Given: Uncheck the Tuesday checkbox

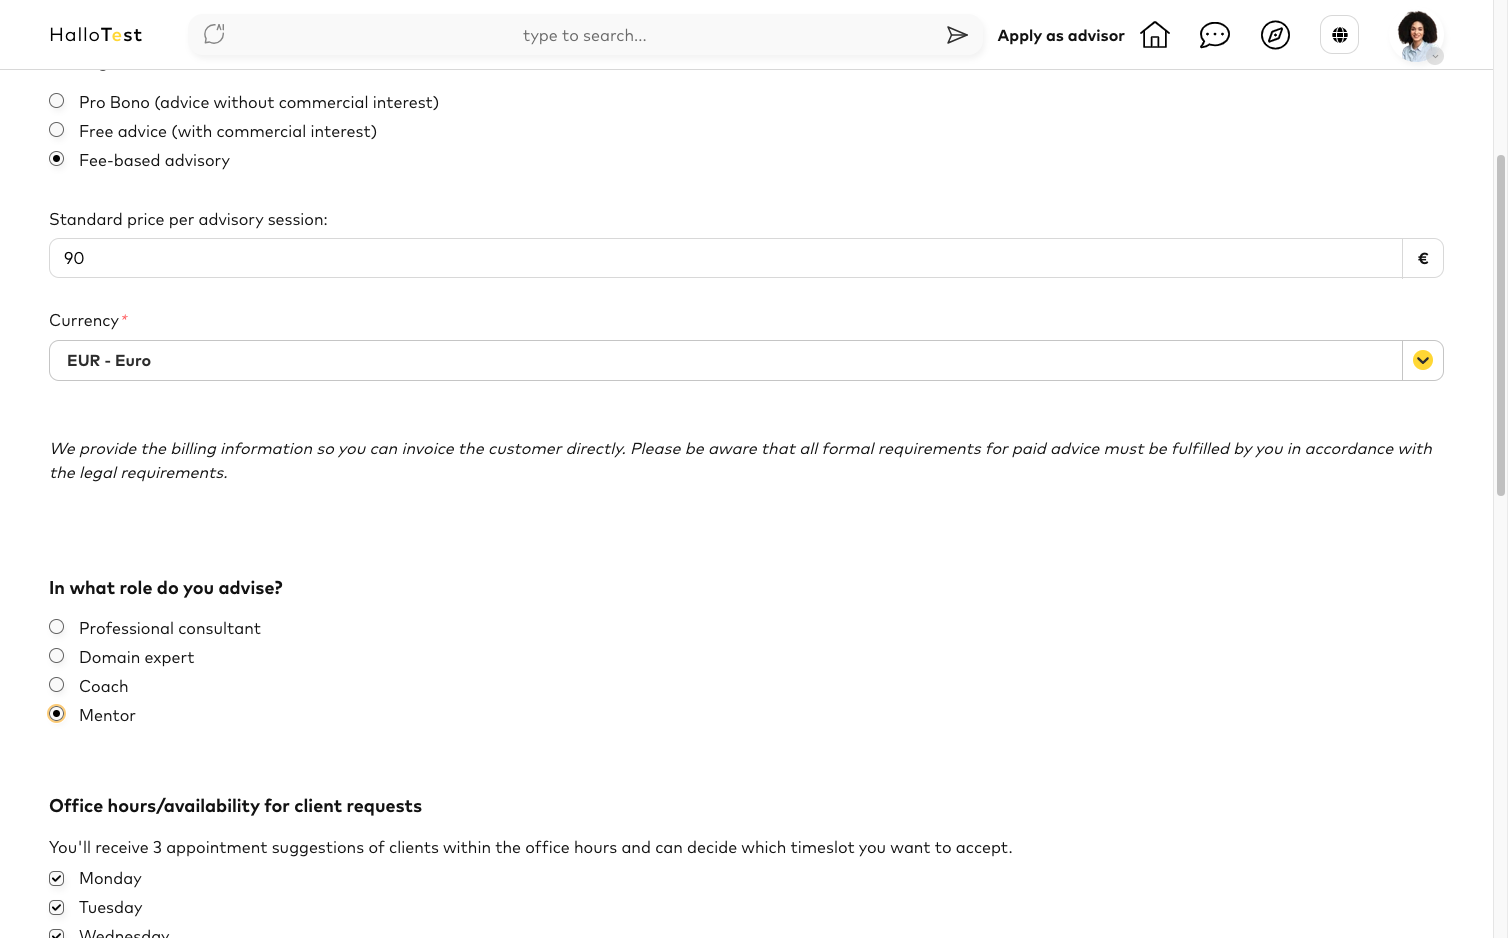Looking at the screenshot, I should 57,907.
